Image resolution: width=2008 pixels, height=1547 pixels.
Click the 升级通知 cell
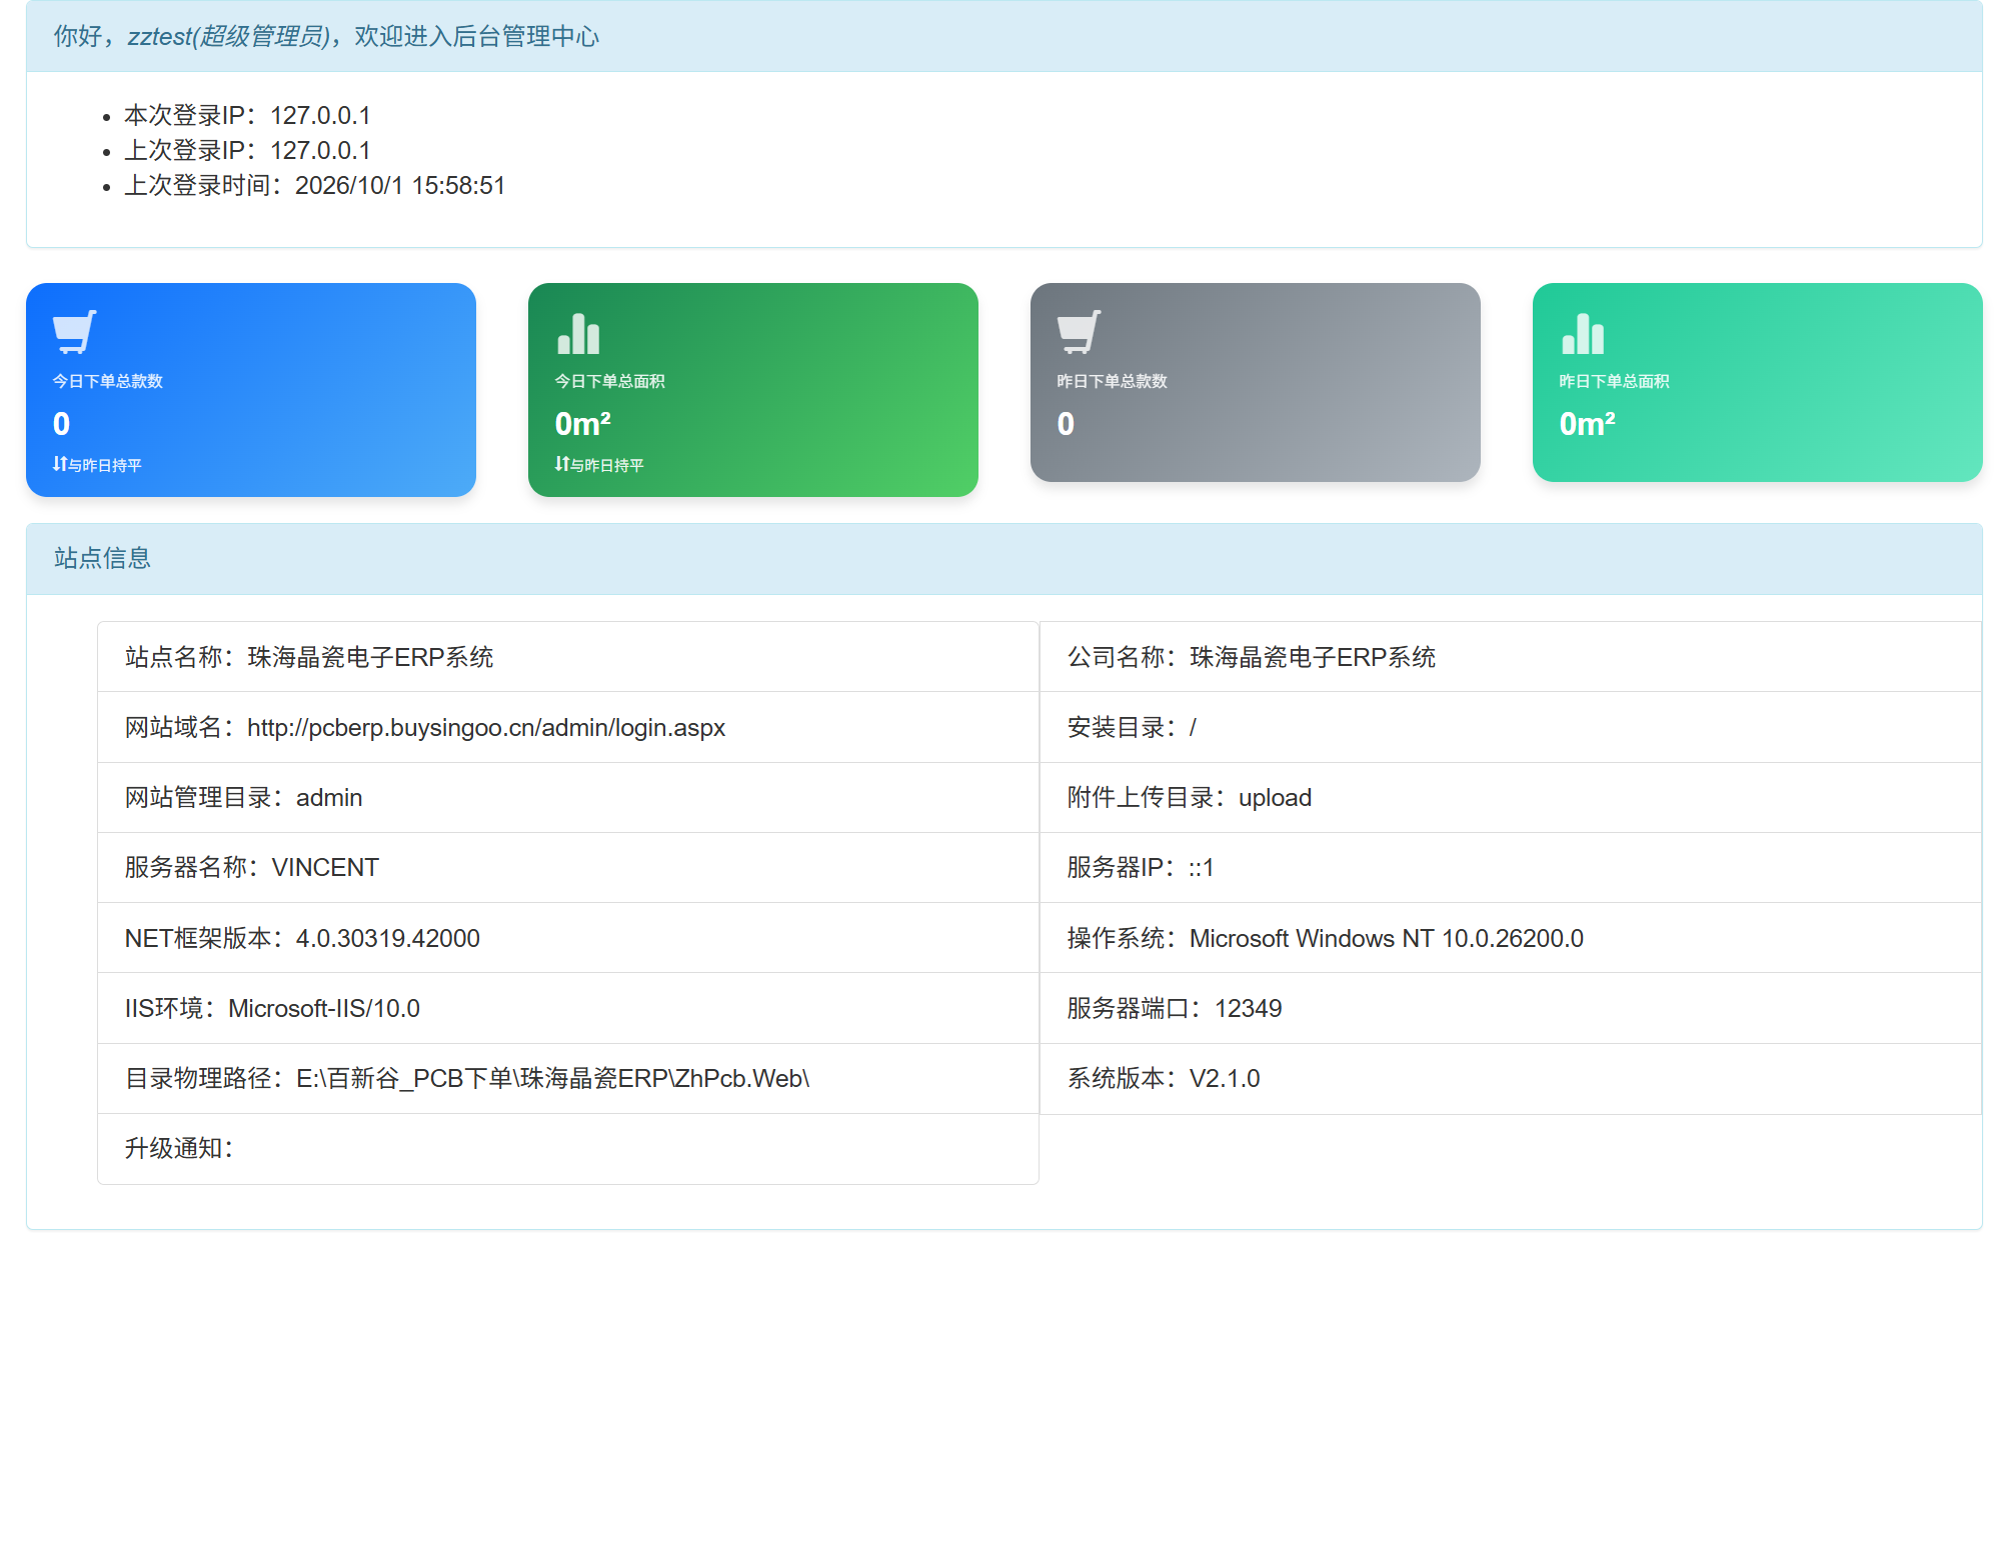[x=568, y=1148]
